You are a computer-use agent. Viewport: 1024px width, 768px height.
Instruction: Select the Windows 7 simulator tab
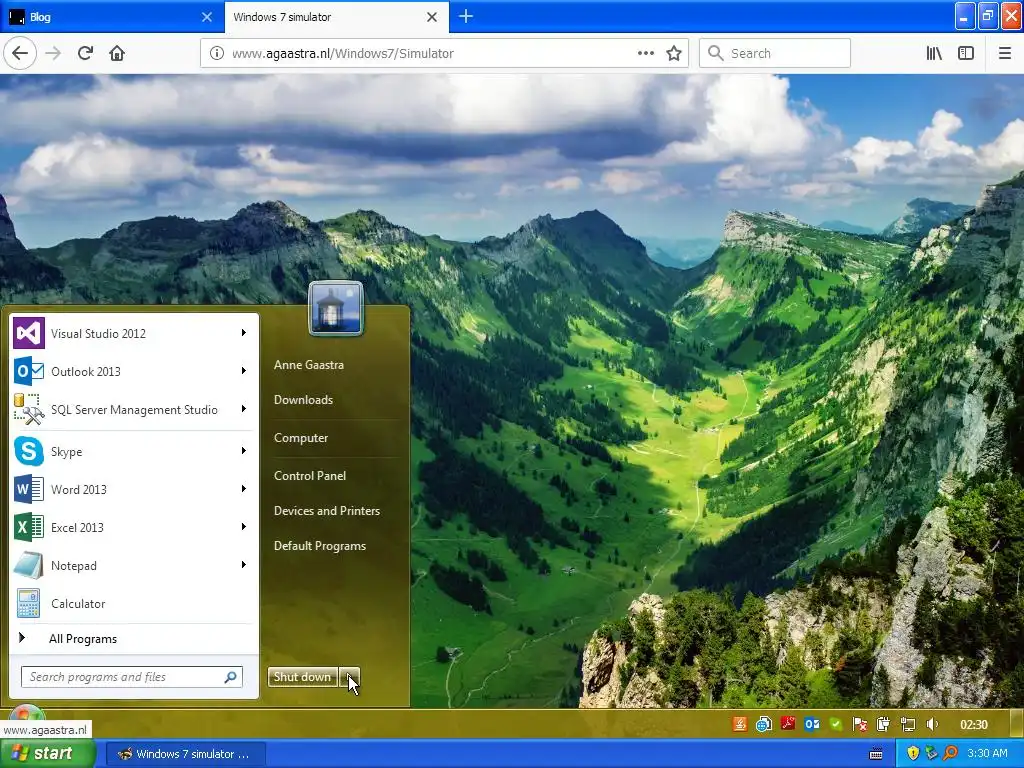[325, 17]
